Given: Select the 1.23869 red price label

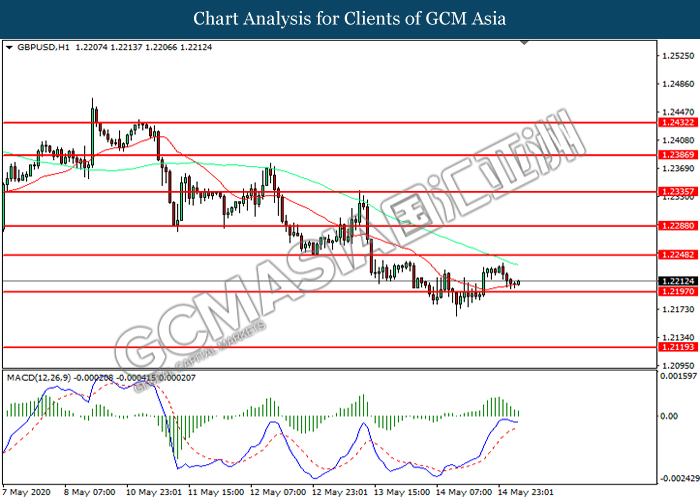Looking at the screenshot, I should pyautogui.click(x=678, y=155).
